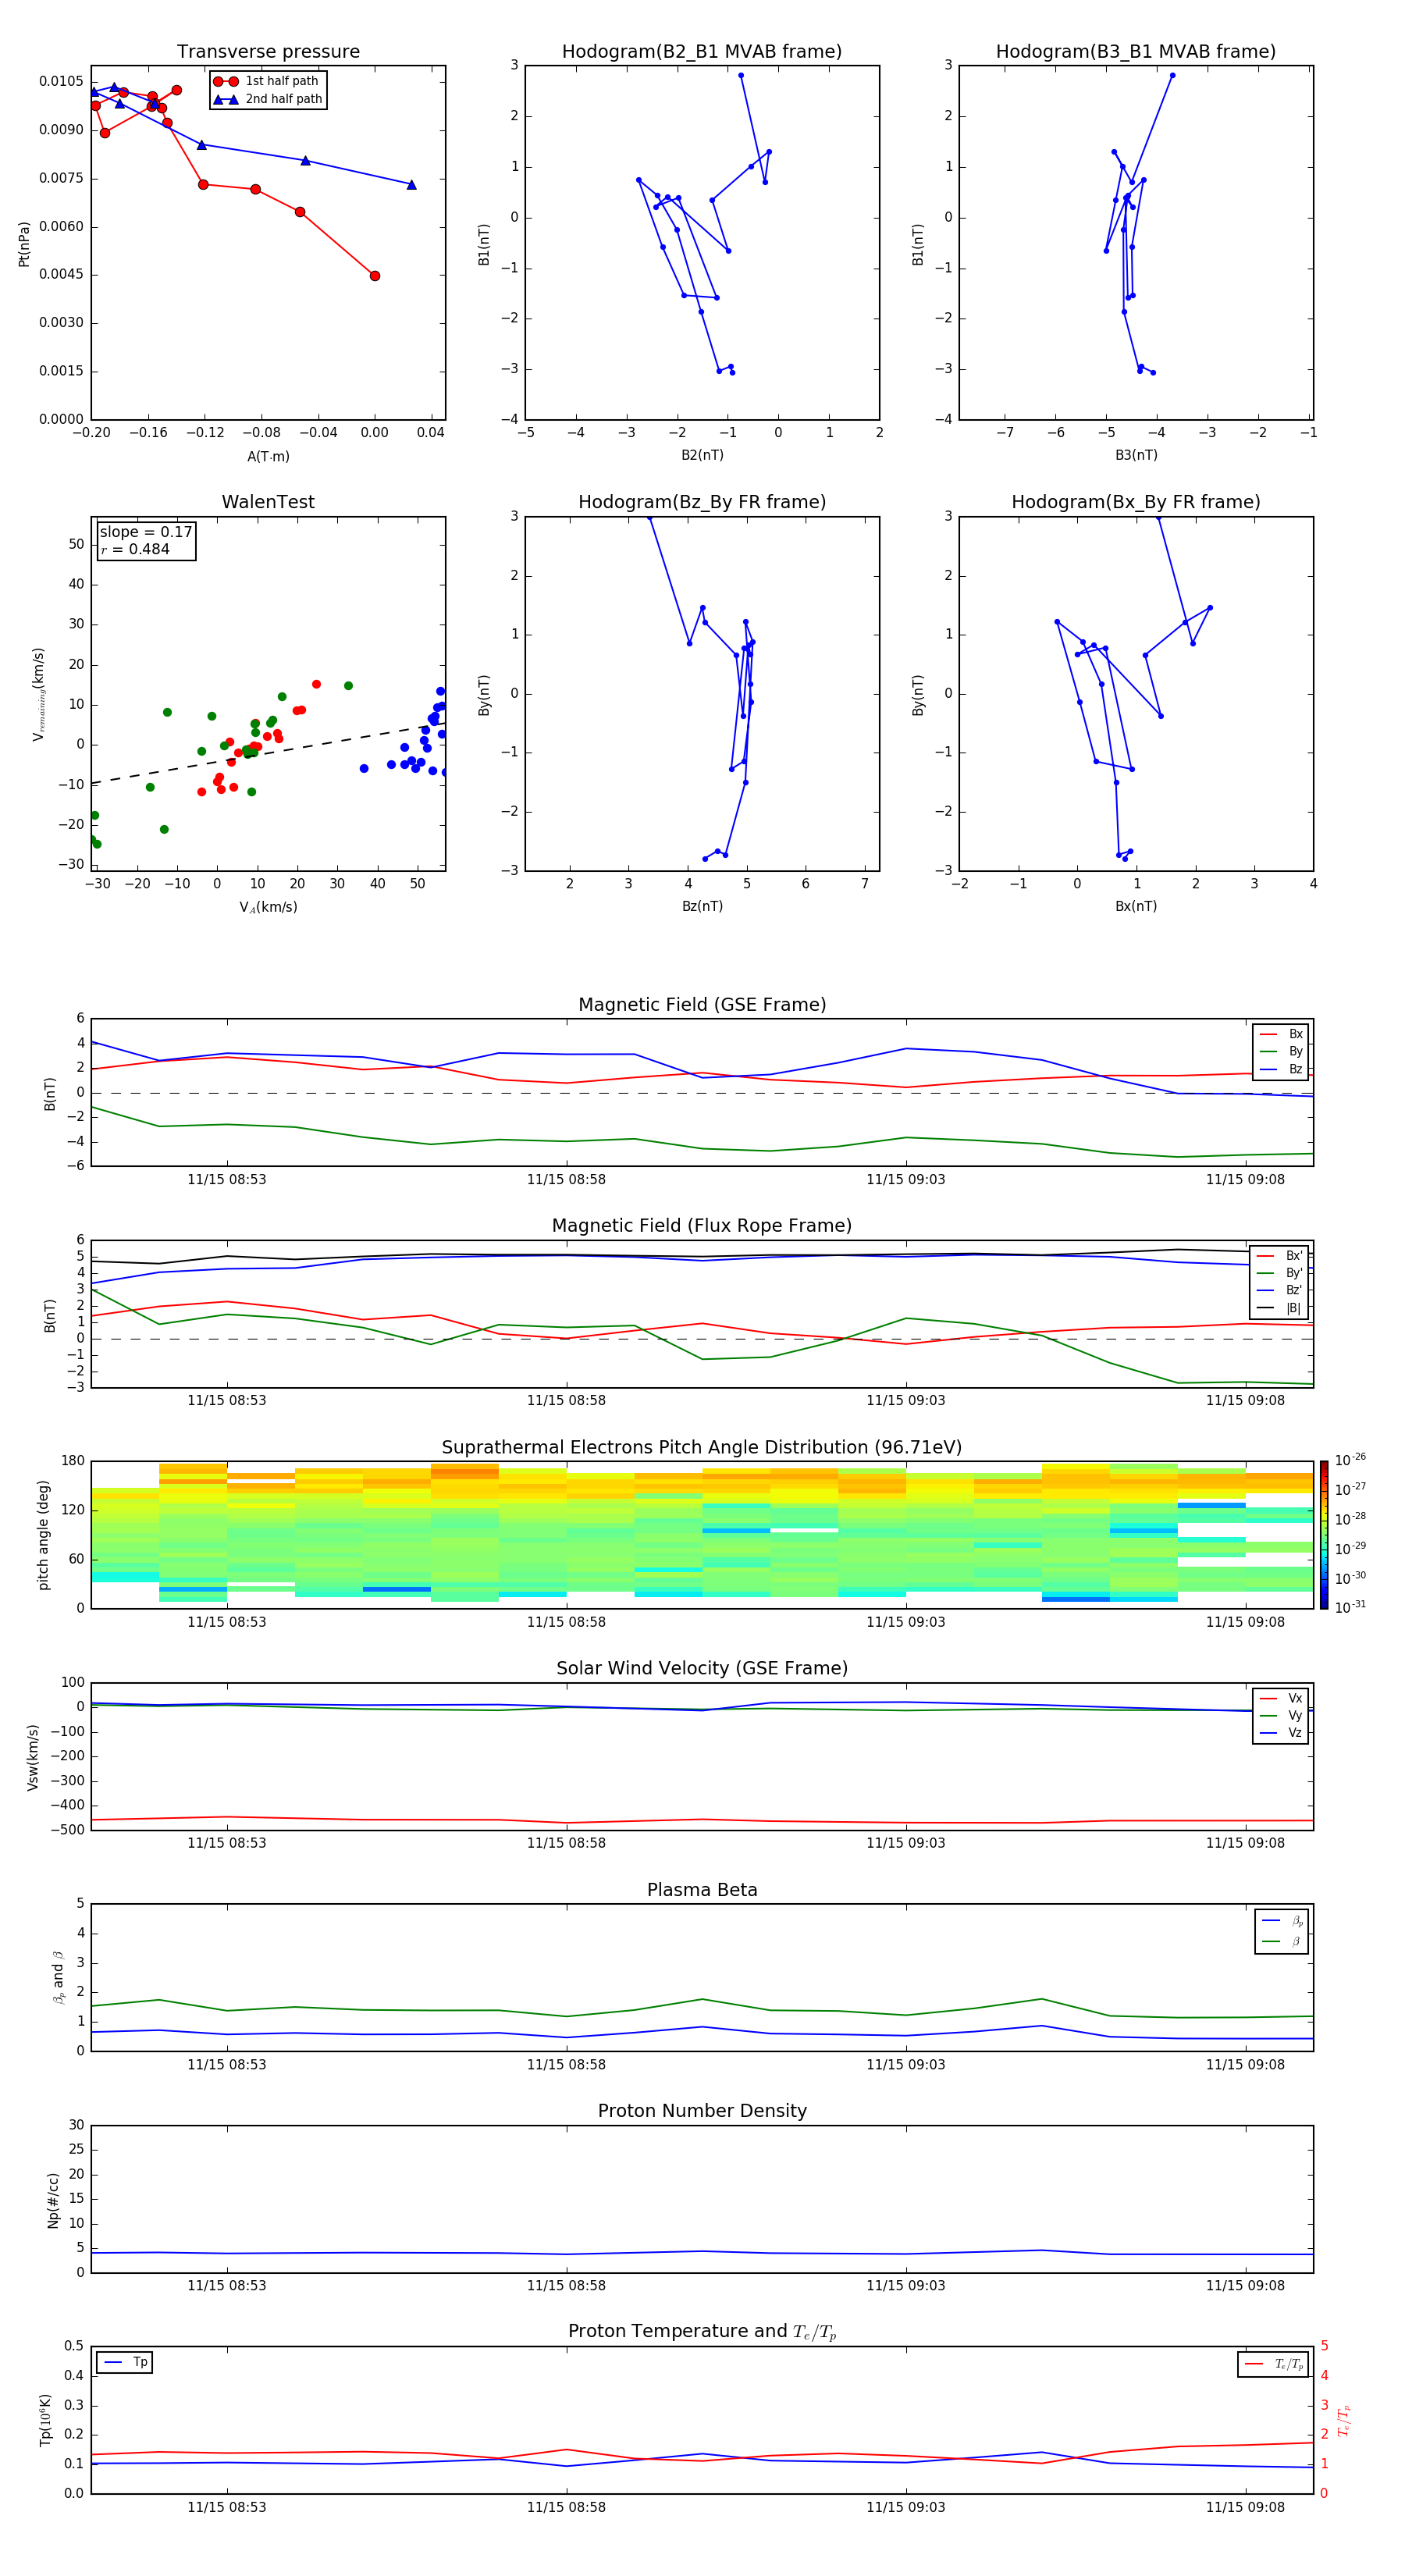Image resolution: width=1405 pixels, height=2576 pixels.
Task: Click the topmost point in B2_B1 hodogram
Action: (x=741, y=75)
